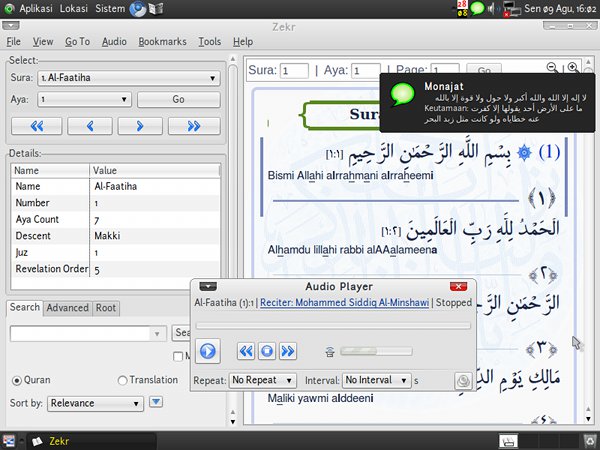Open the Sort by Relevance dropdown
Image resolution: width=600 pixels, height=450 pixels.
click(95, 403)
